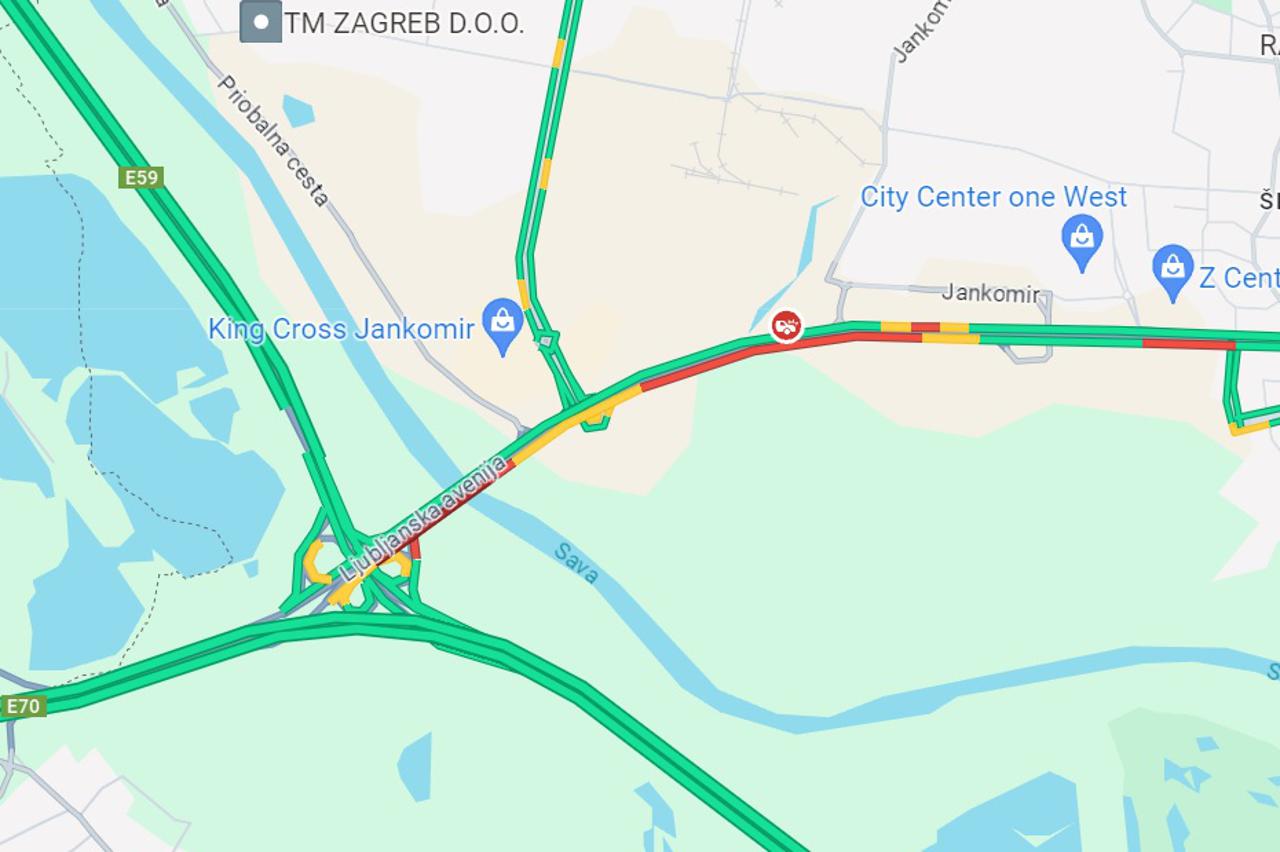The image size is (1280, 852).
Task: Select the Jankomir area label
Action: click(991, 294)
